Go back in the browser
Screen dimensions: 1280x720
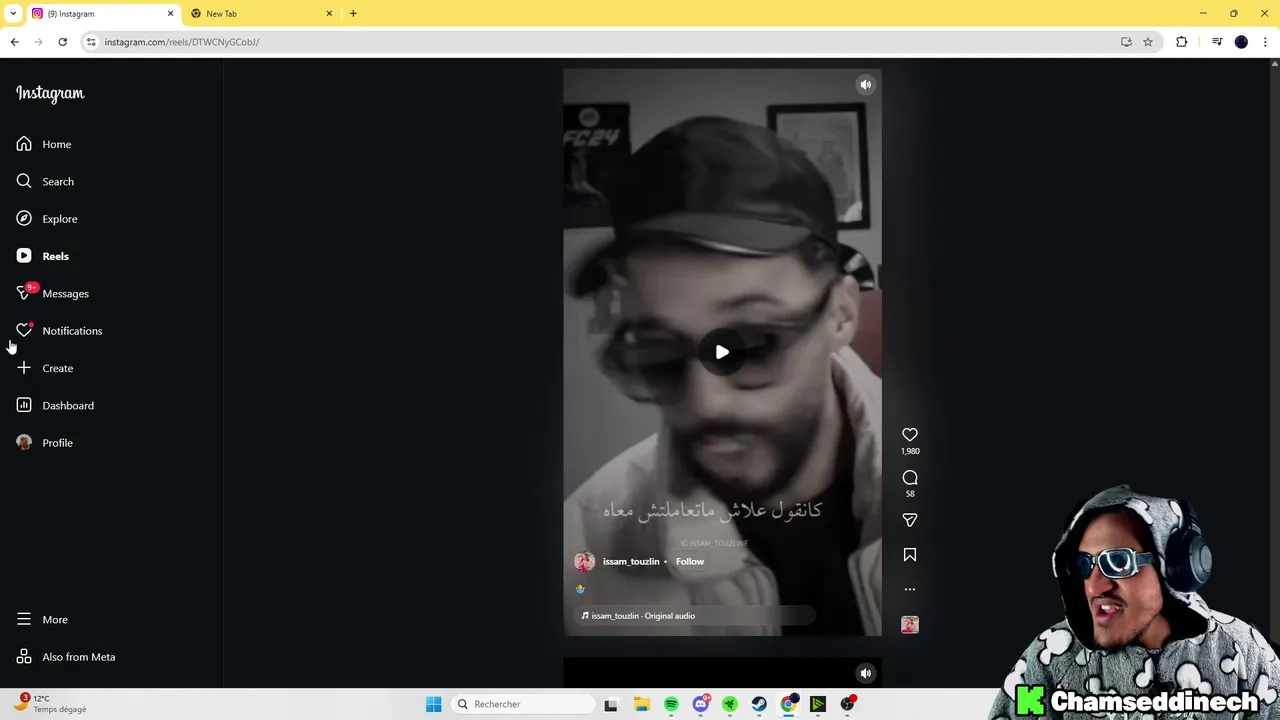(x=14, y=42)
